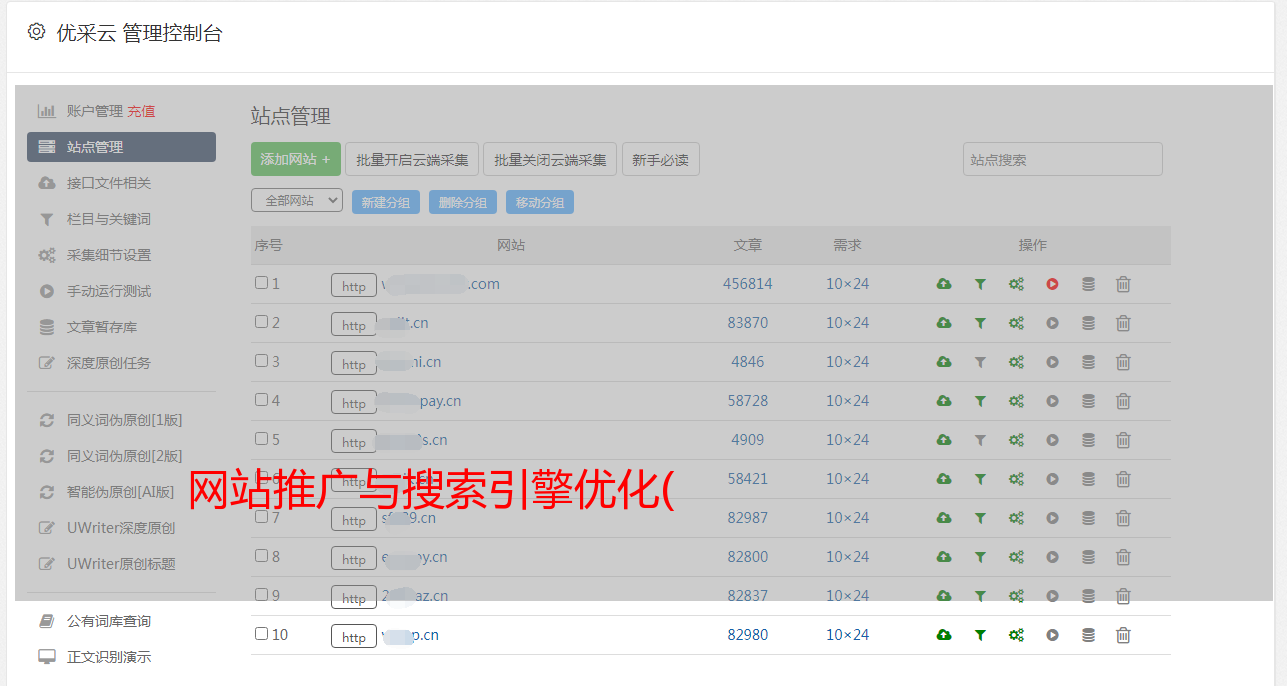Click the database stack icon in row 3

[x=1088, y=362]
